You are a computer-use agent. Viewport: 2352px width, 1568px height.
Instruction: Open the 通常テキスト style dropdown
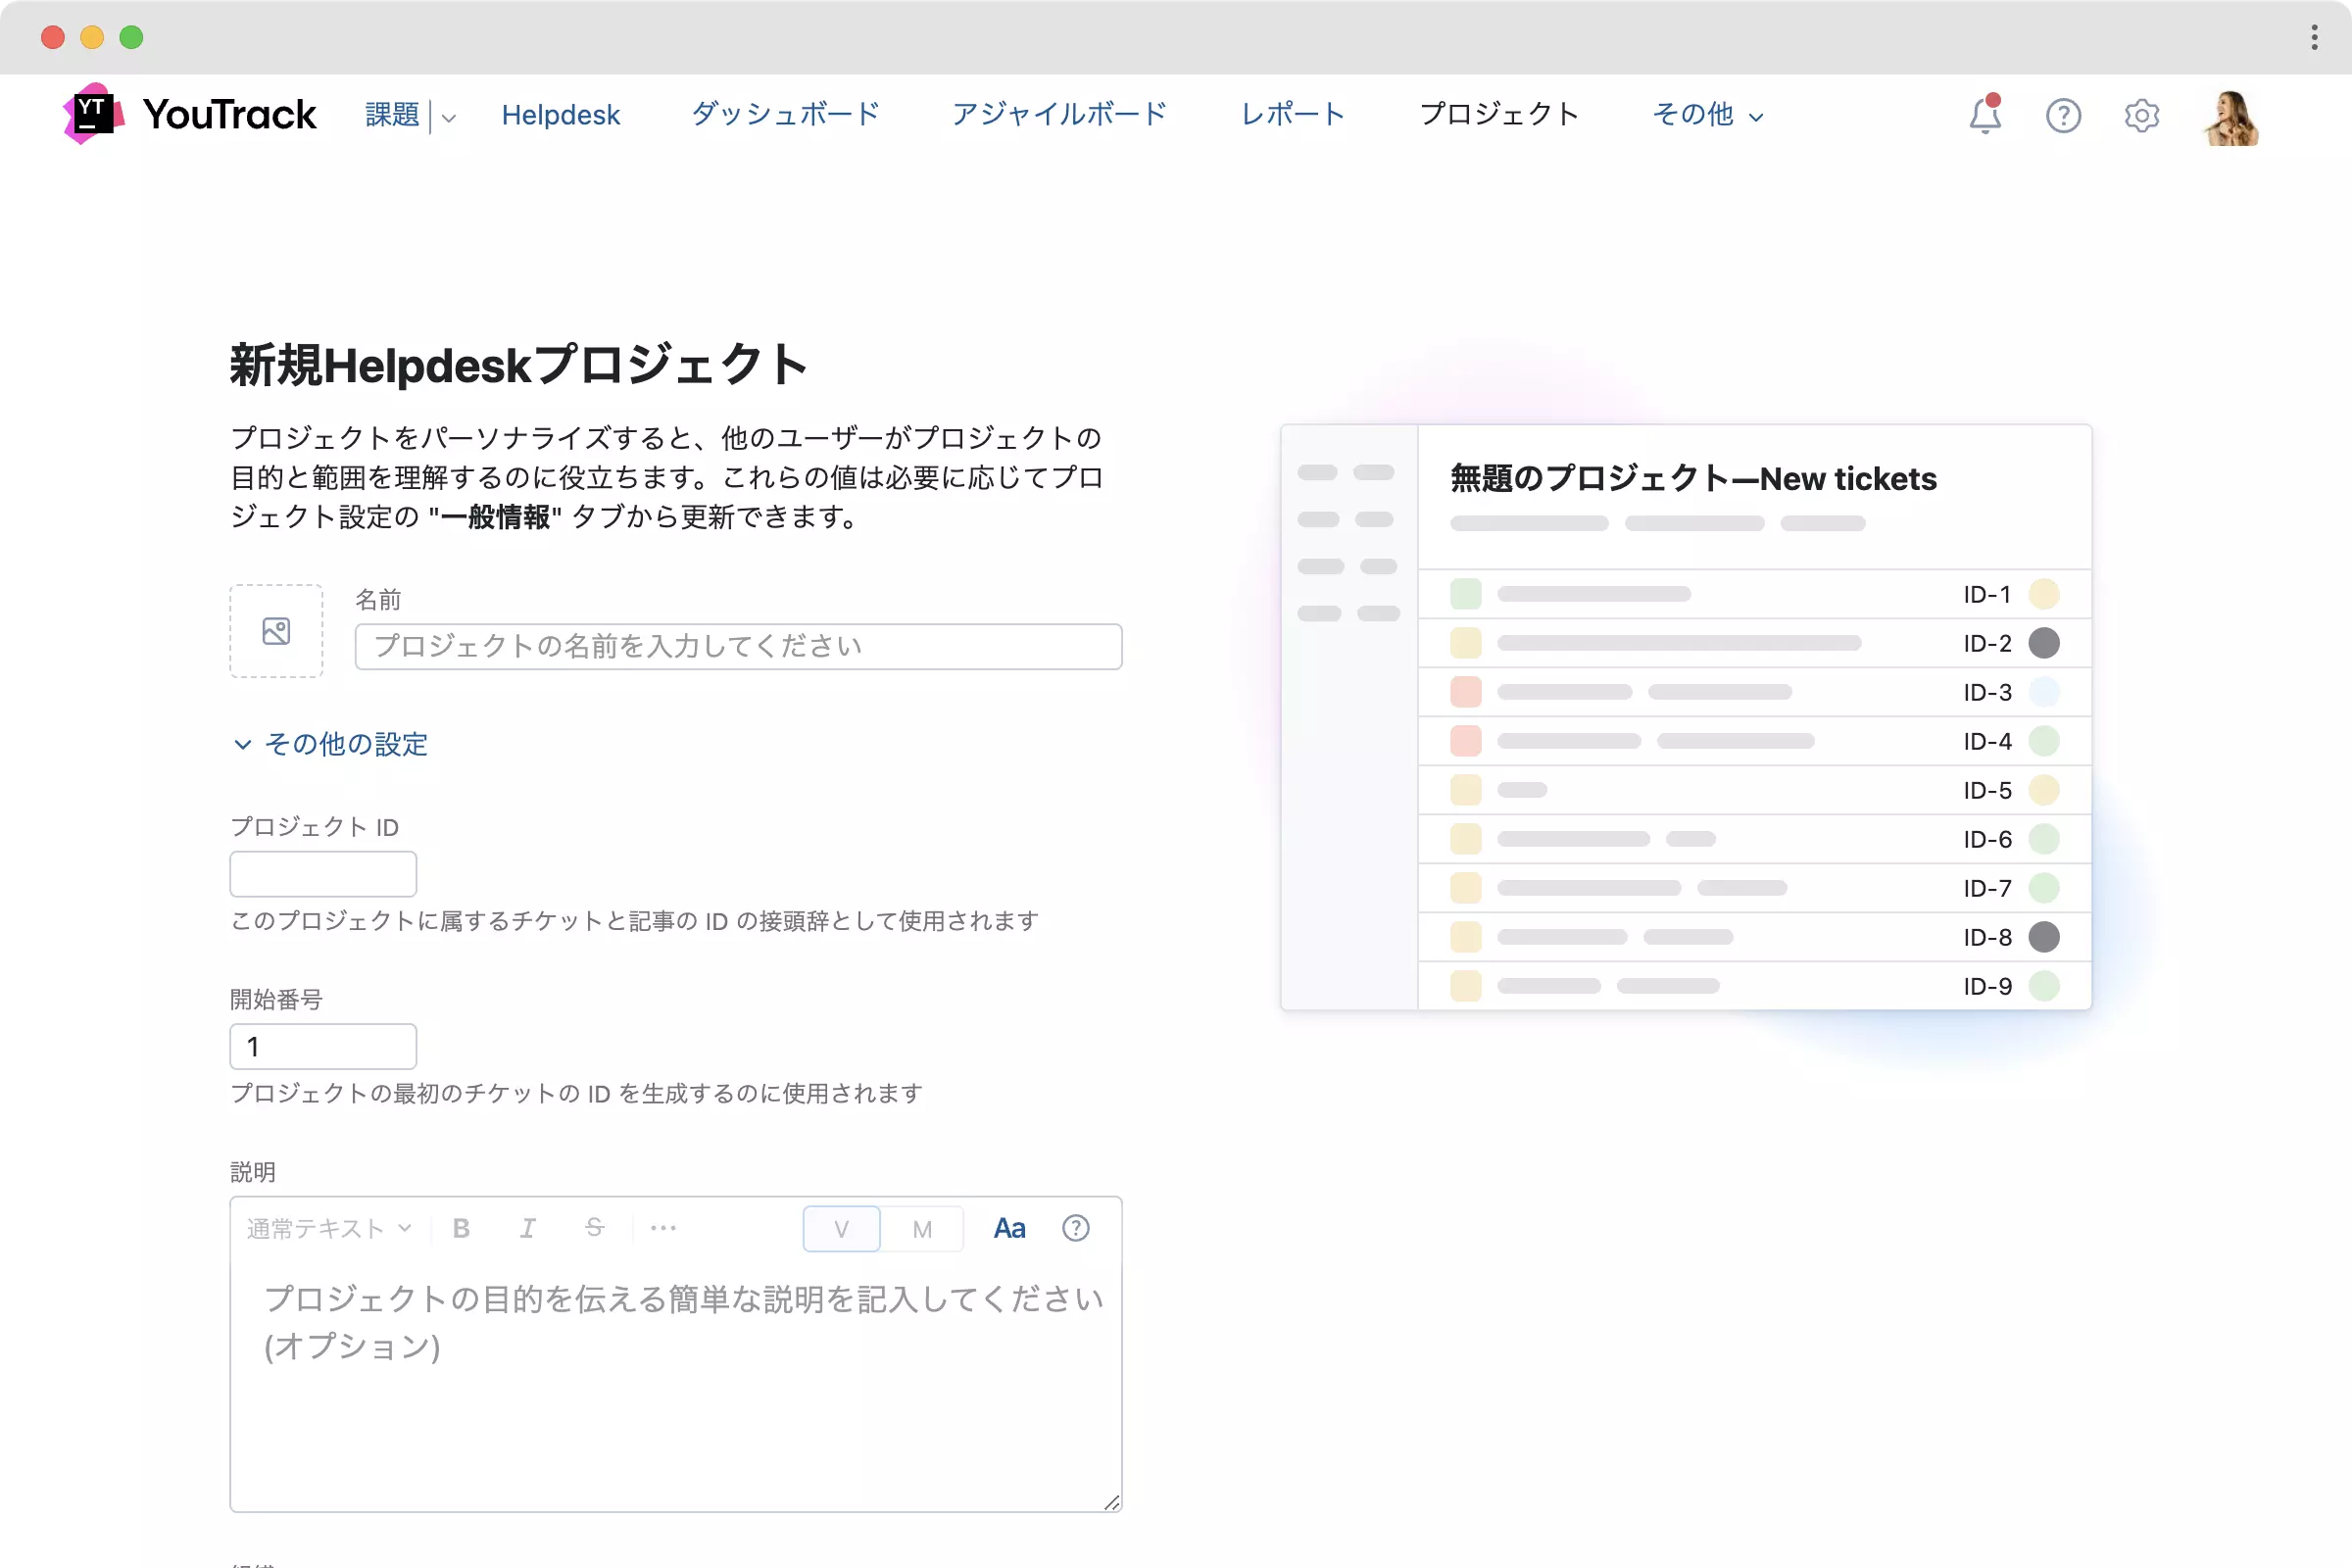click(x=329, y=1228)
